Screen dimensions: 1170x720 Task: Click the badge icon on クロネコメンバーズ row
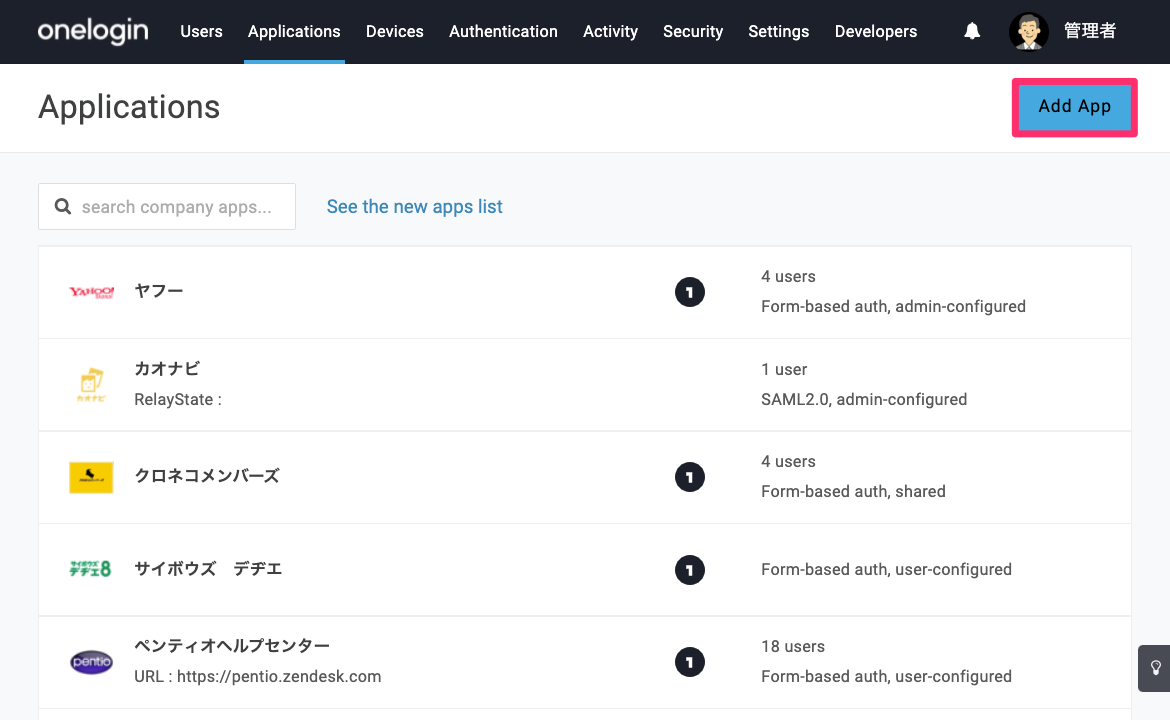pos(689,477)
